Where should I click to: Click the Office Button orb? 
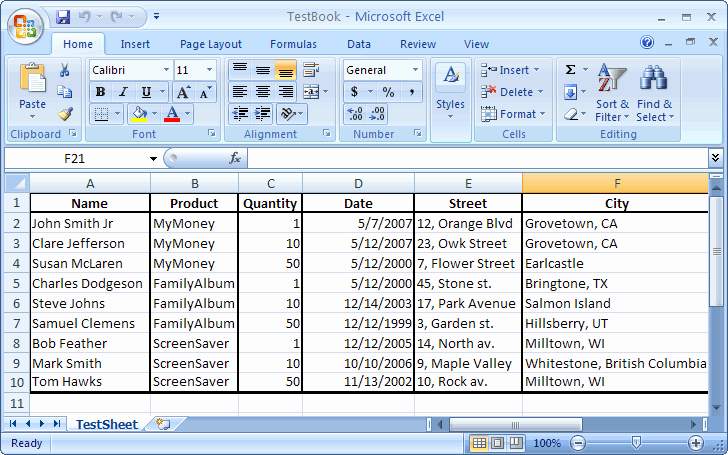point(26,26)
